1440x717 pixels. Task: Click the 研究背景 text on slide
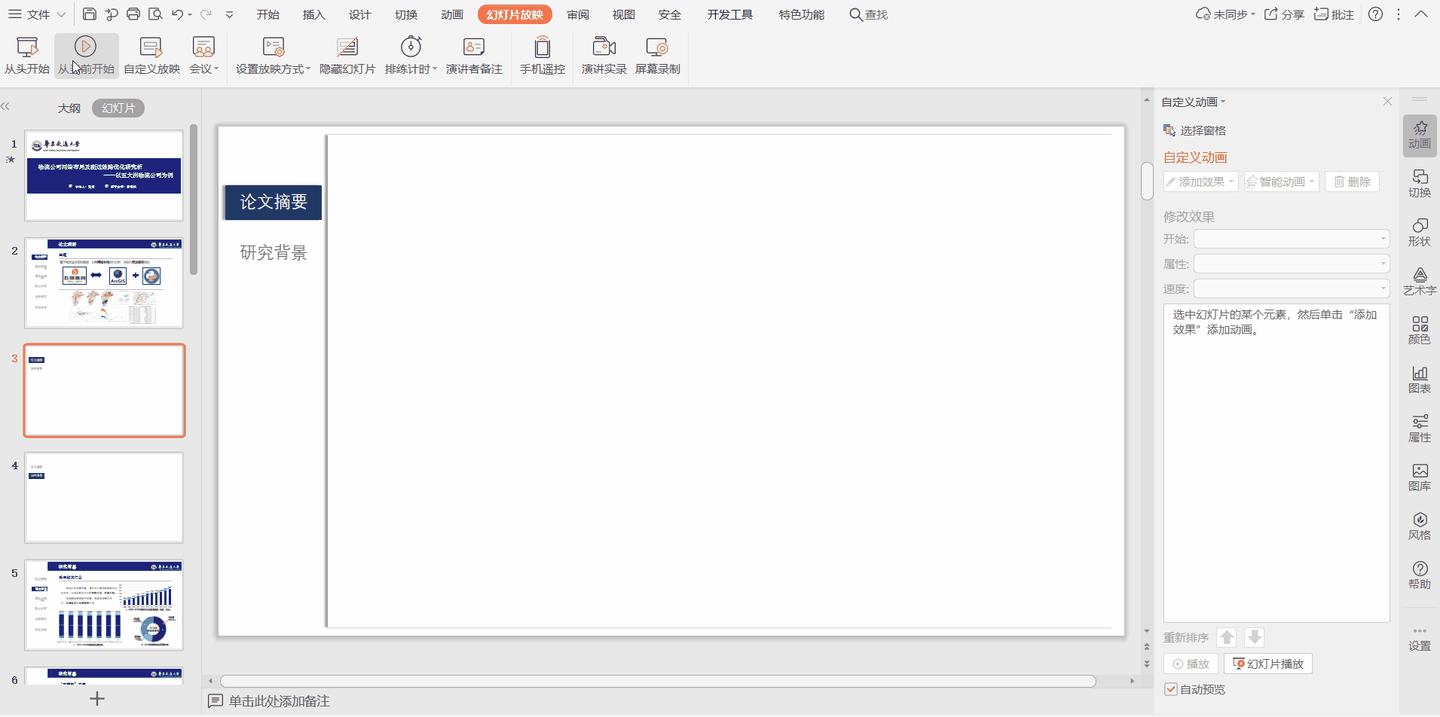(x=273, y=253)
